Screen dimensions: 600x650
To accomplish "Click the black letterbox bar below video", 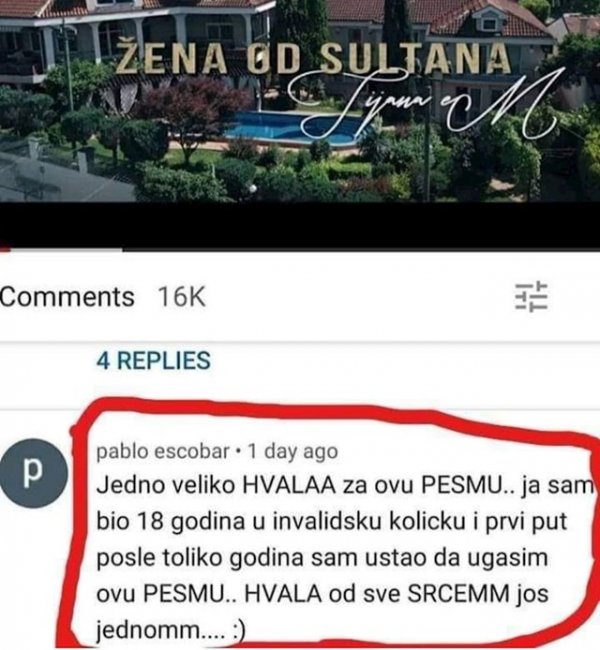I will click(x=300, y=224).
